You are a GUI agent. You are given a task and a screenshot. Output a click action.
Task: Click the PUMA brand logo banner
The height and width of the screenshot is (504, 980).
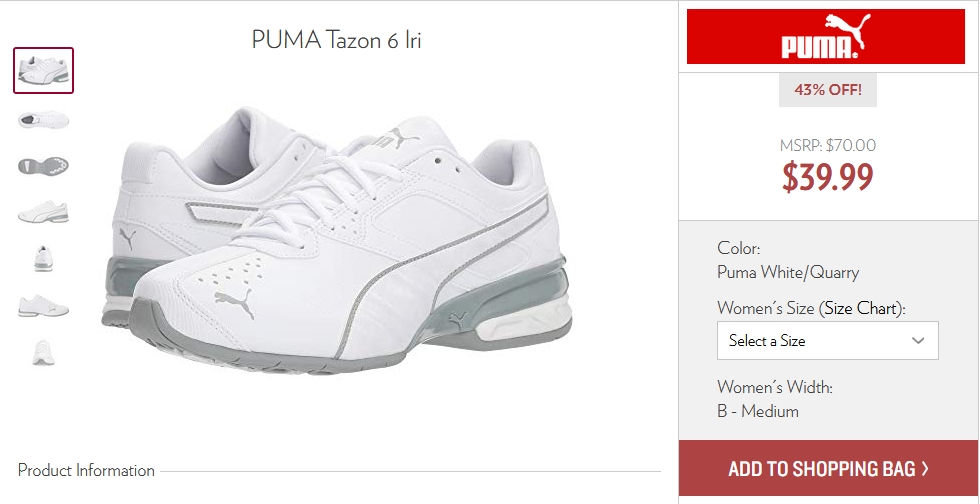pyautogui.click(x=826, y=36)
